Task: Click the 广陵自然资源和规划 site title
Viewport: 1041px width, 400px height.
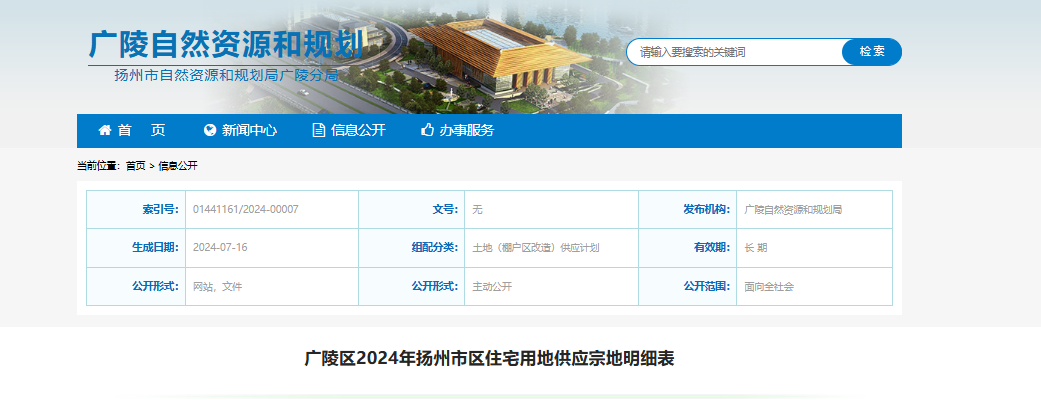Action: [226, 45]
